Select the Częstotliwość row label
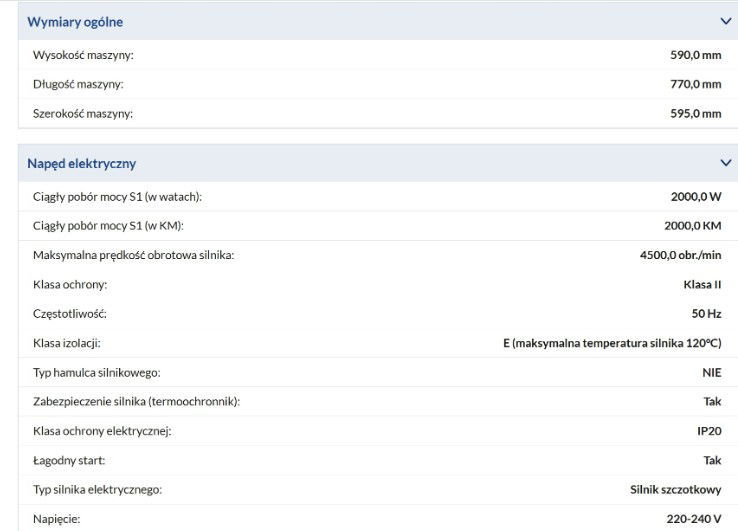738x531 pixels. click(x=69, y=314)
